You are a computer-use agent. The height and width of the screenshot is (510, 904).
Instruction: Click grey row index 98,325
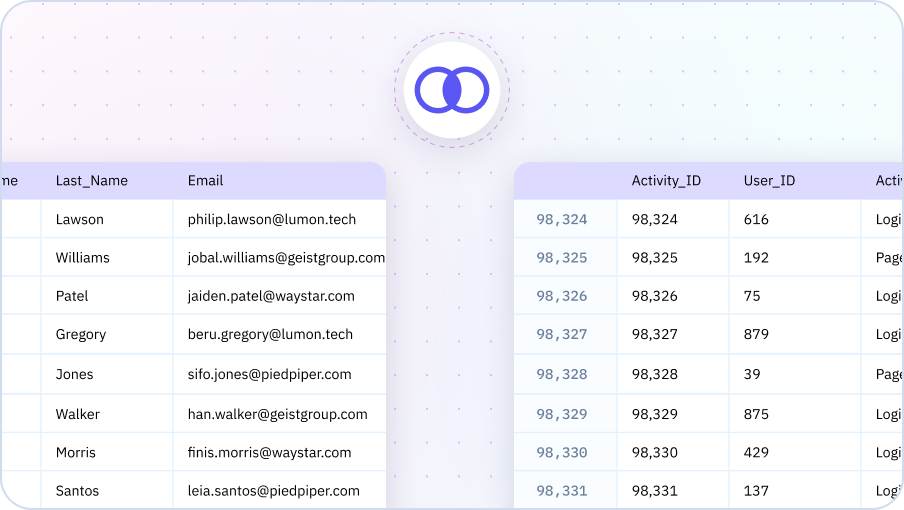tap(562, 258)
